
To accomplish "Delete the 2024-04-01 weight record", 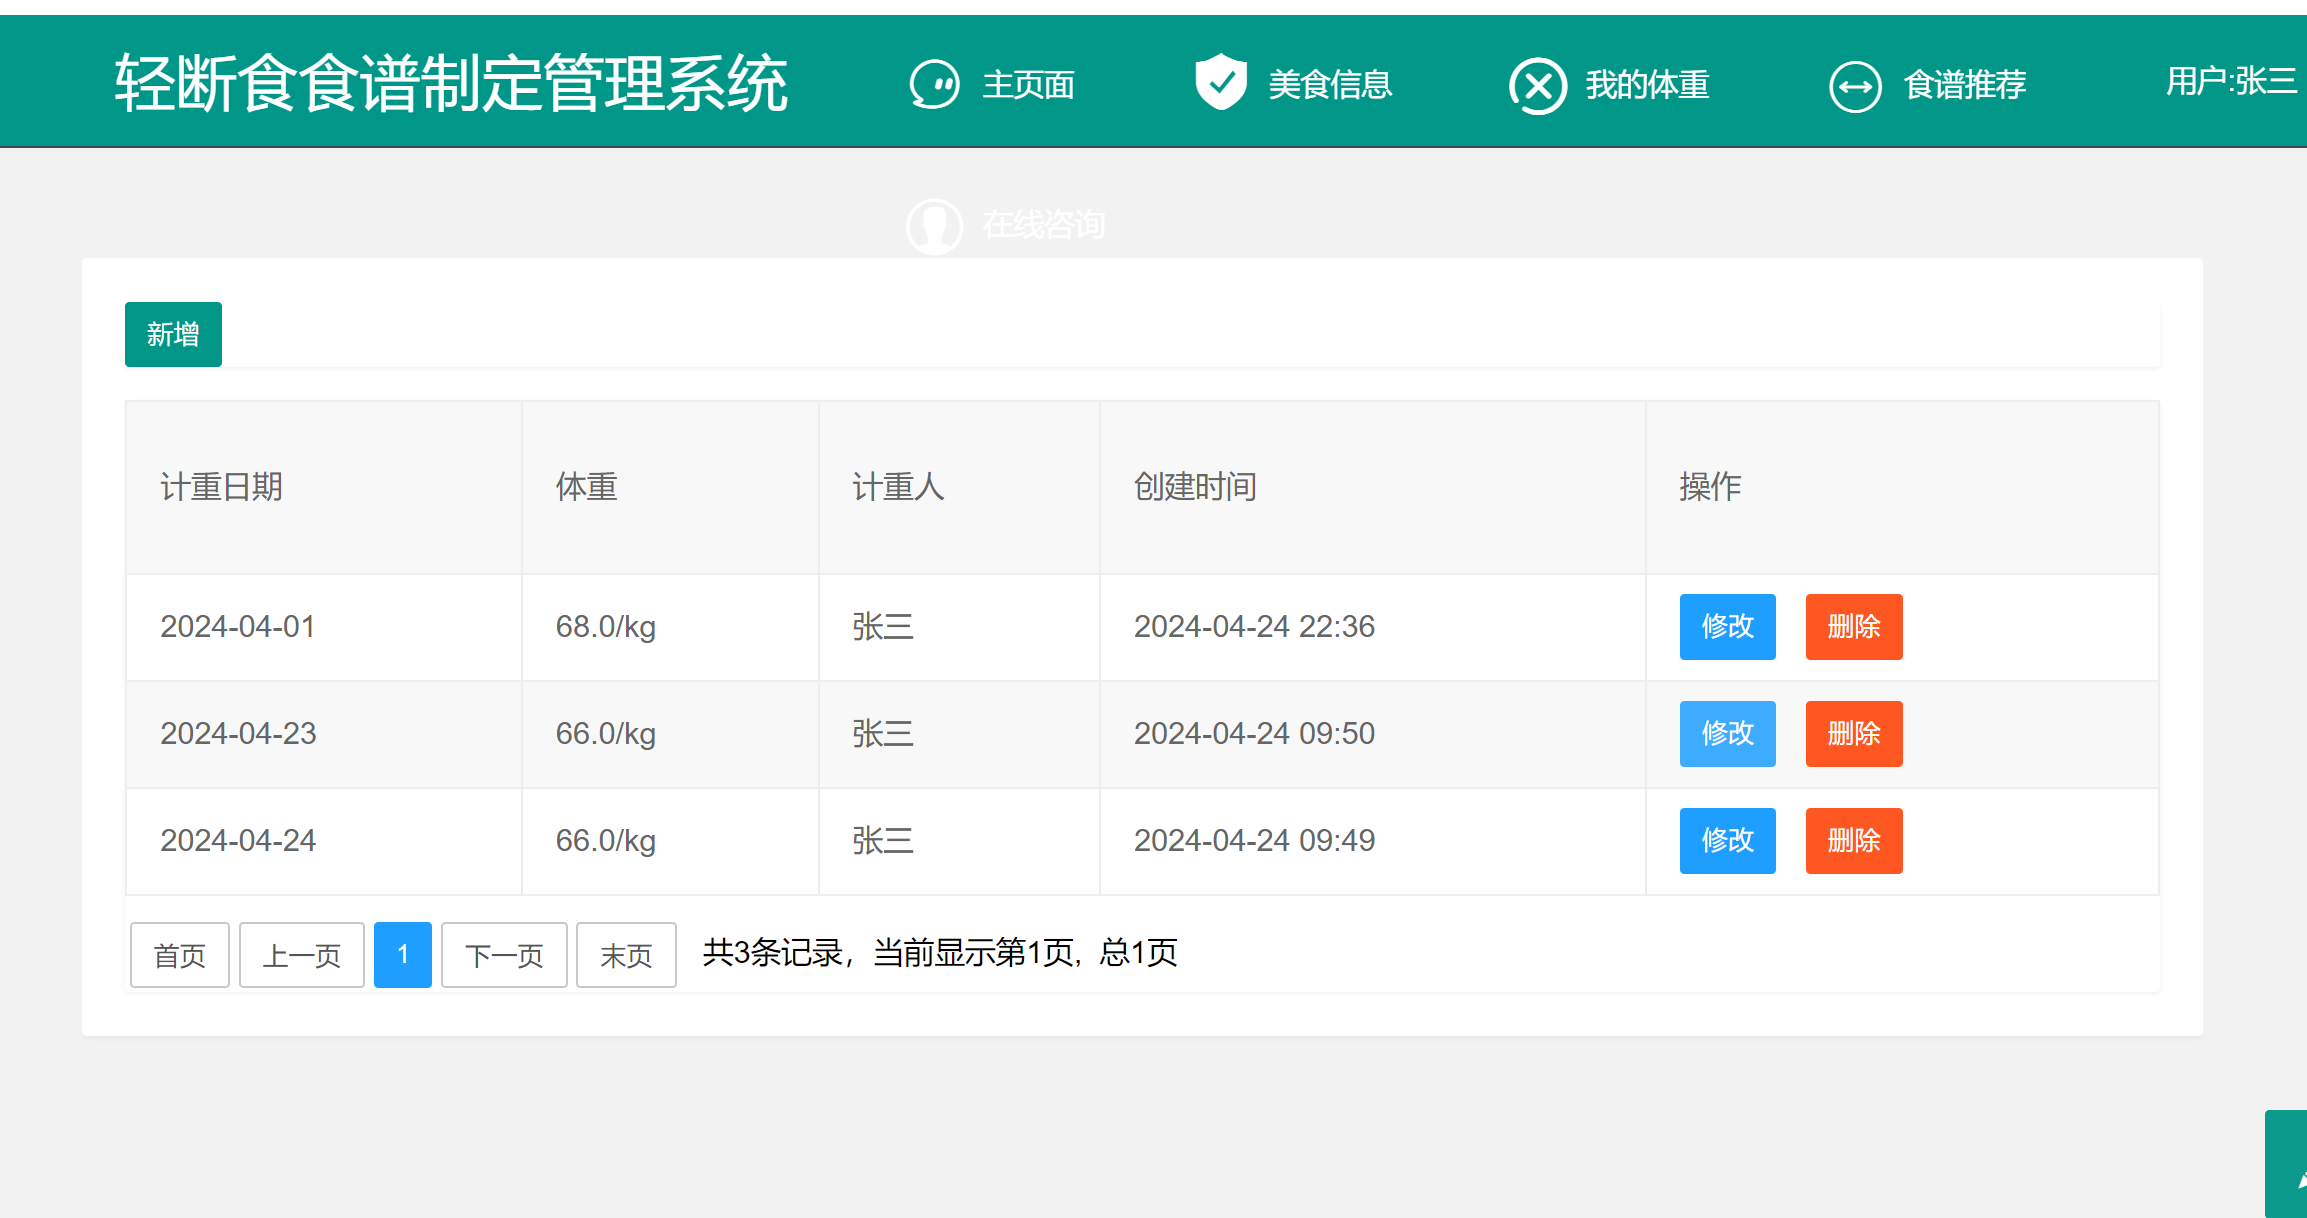I will (1853, 627).
